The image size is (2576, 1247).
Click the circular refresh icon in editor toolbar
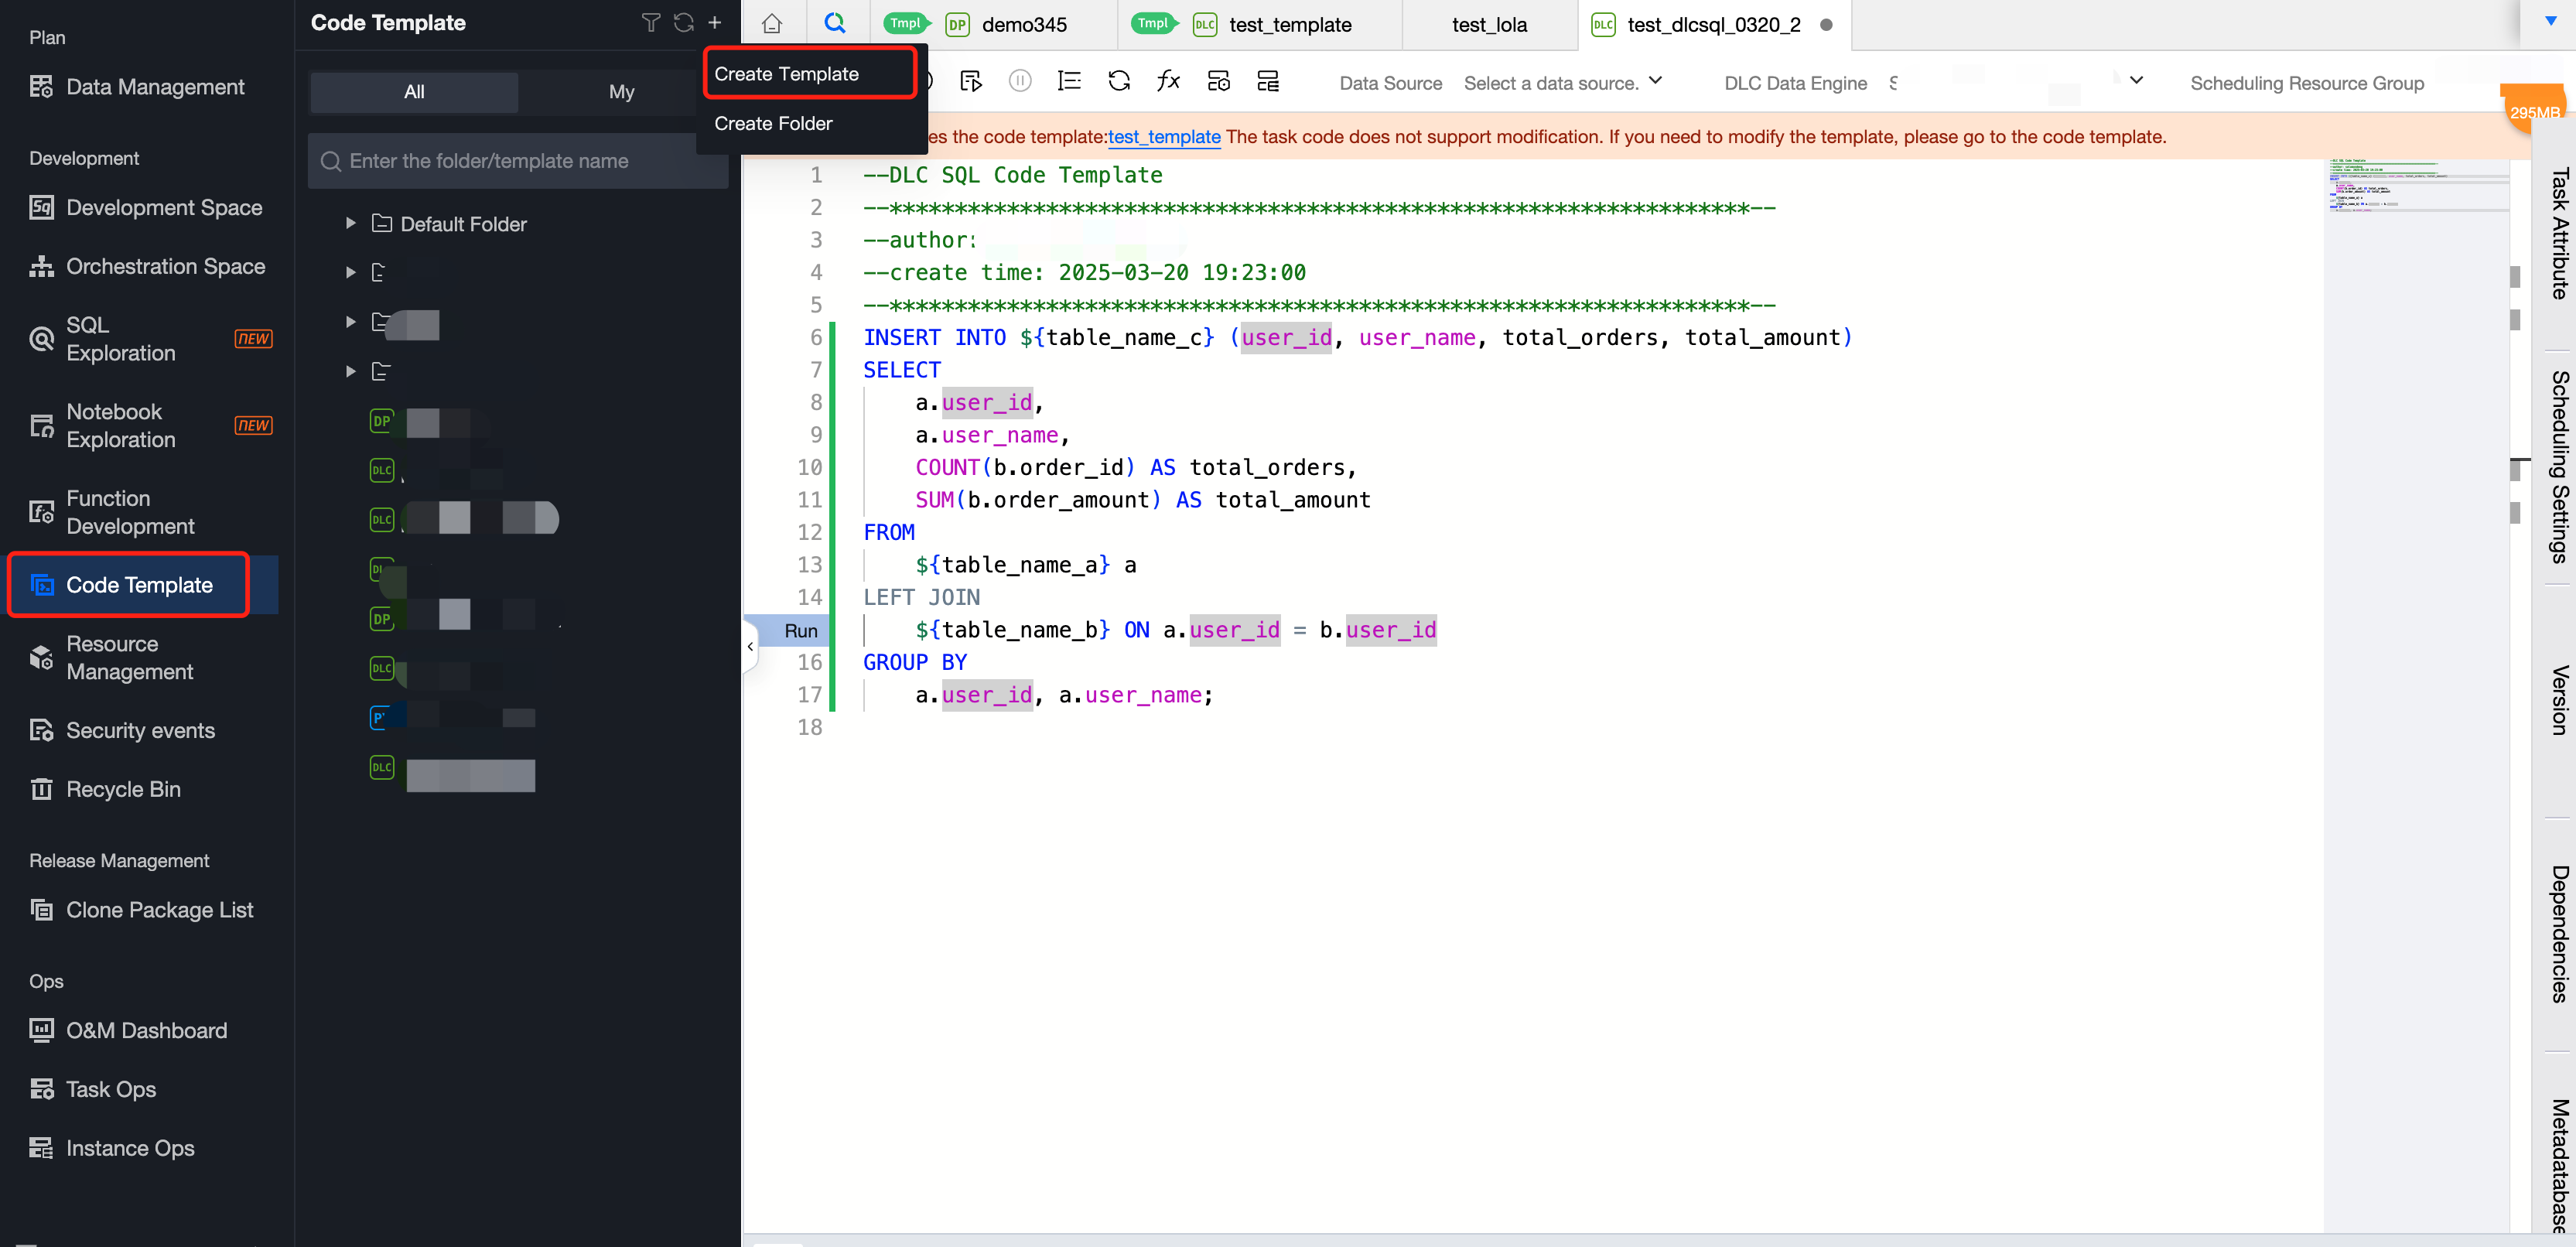pyautogui.click(x=1119, y=82)
